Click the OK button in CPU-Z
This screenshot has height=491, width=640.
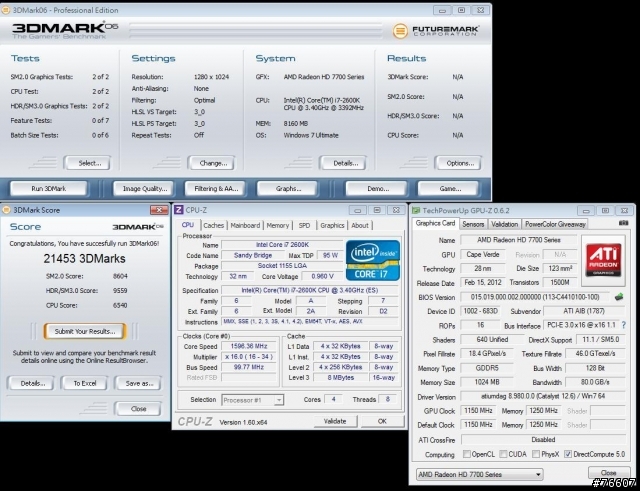click(382, 421)
